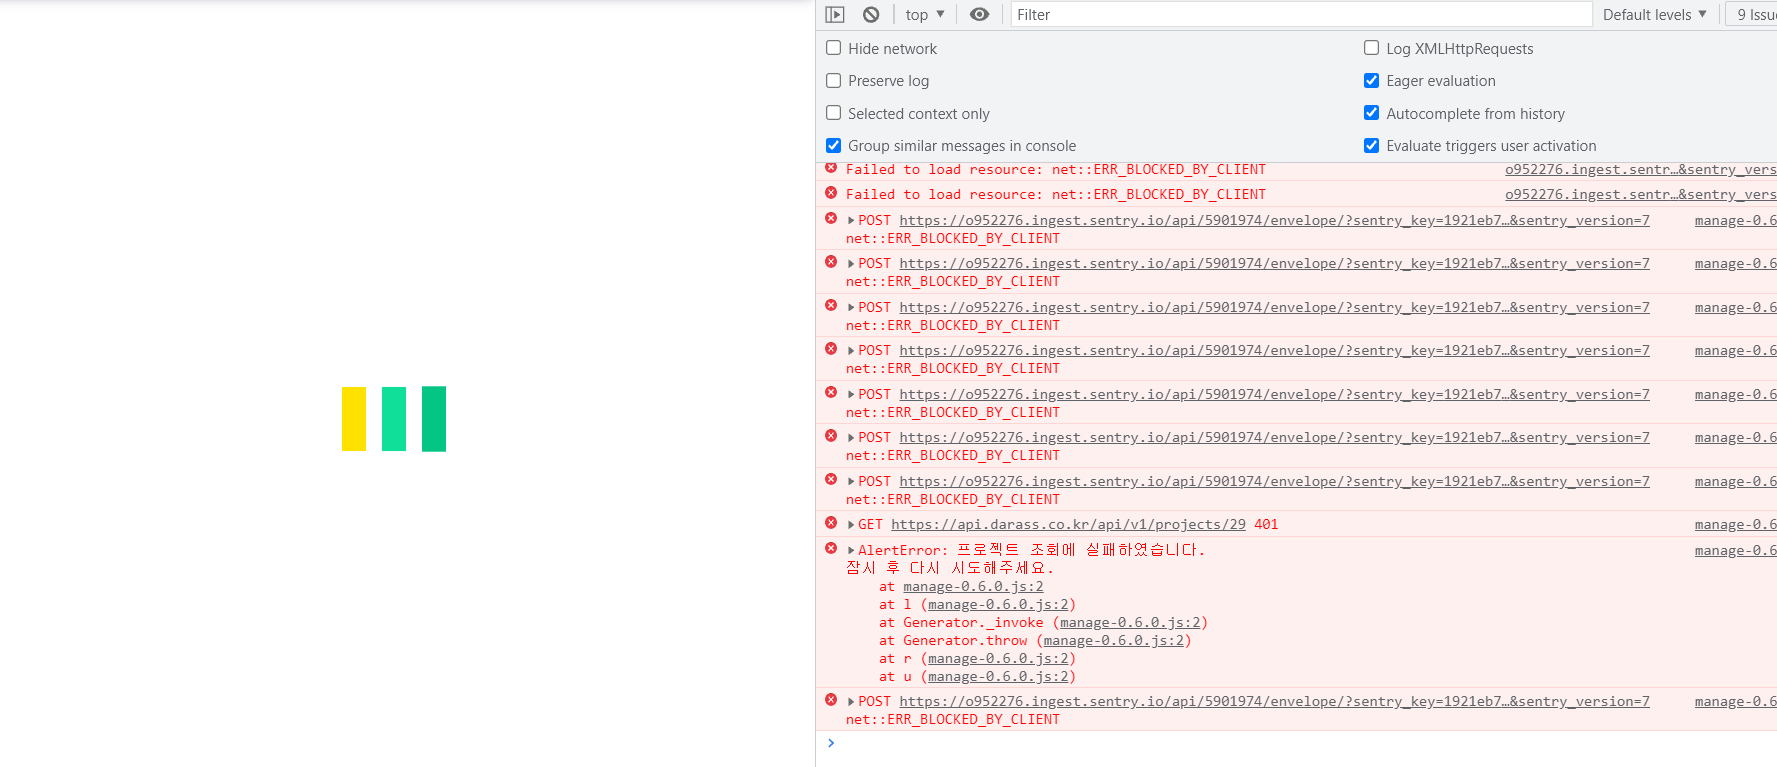
Task: Open the api.darass.co.kr projects/29 link
Action: point(1068,525)
